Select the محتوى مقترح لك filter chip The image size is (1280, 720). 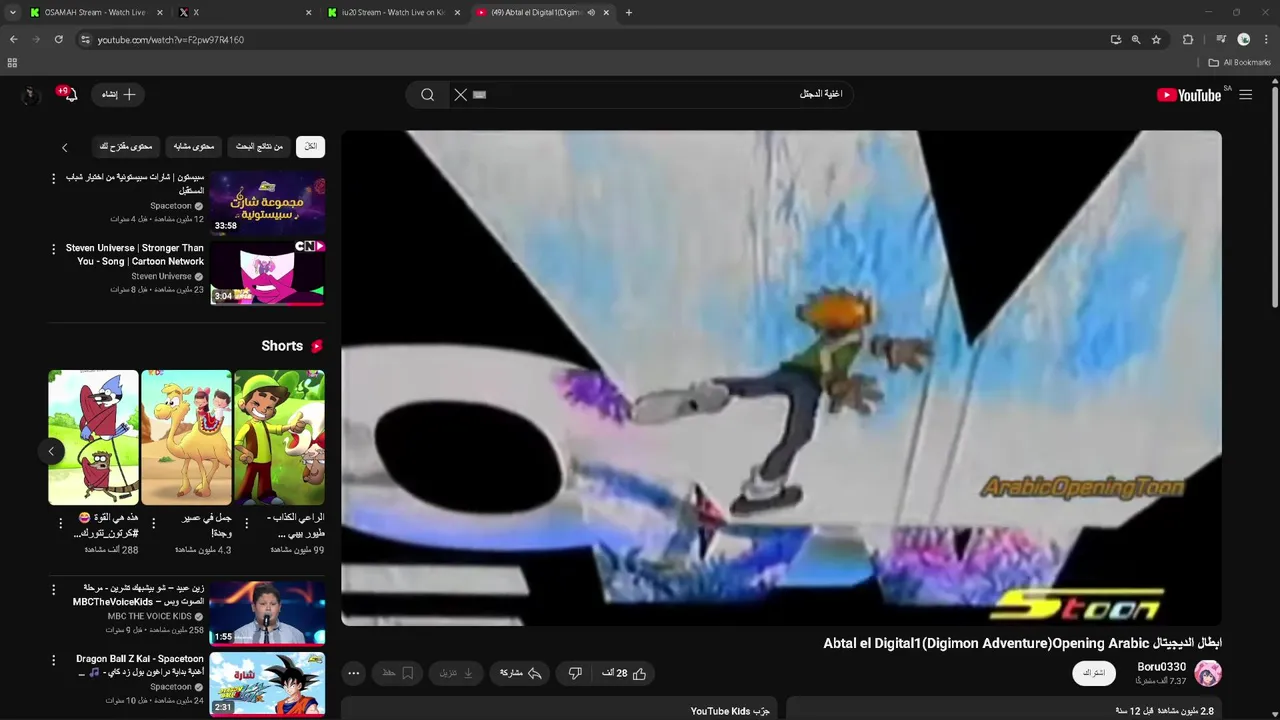pyautogui.click(x=126, y=146)
